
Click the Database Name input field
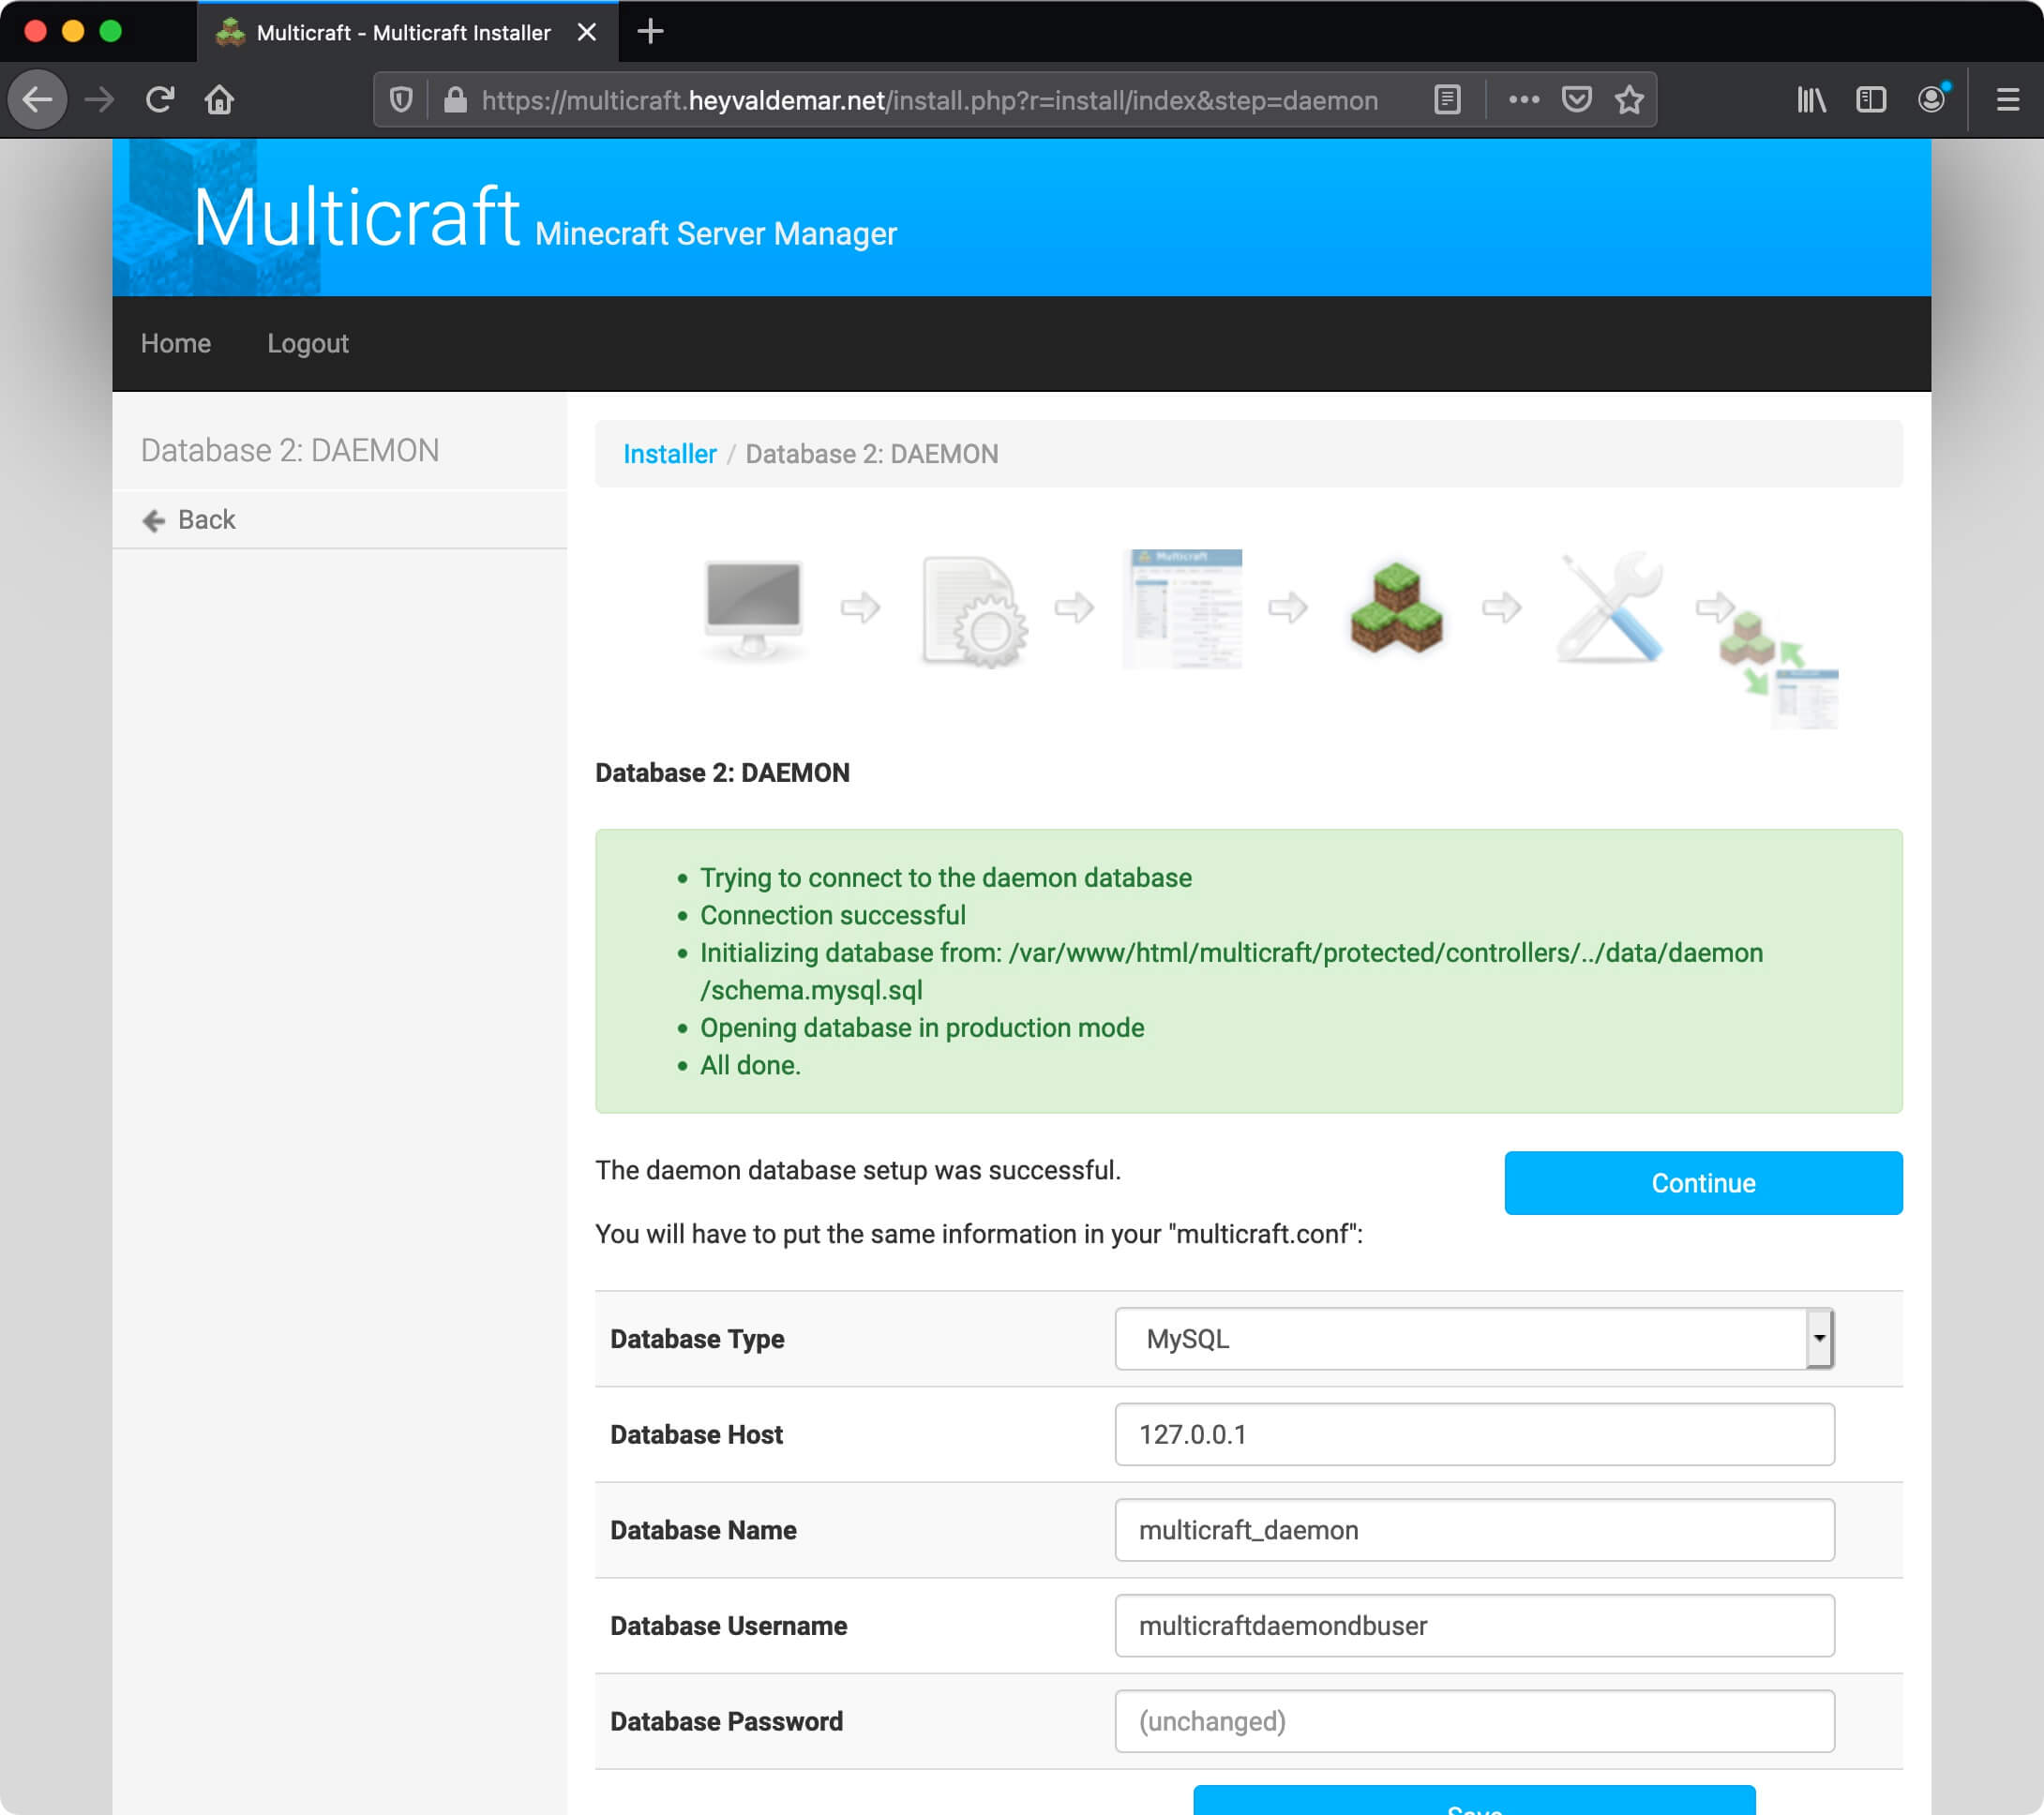(x=1473, y=1529)
